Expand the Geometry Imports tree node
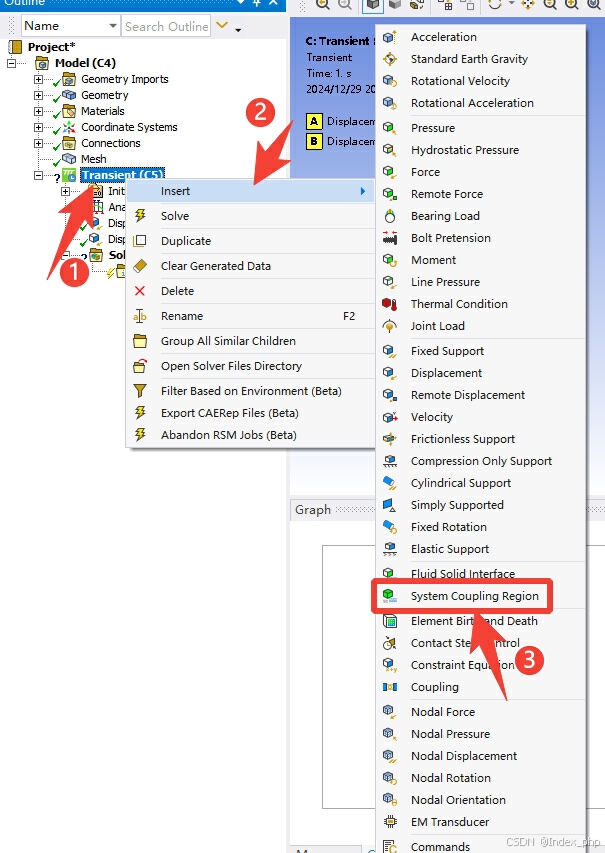This screenshot has width=605, height=853. (38, 79)
